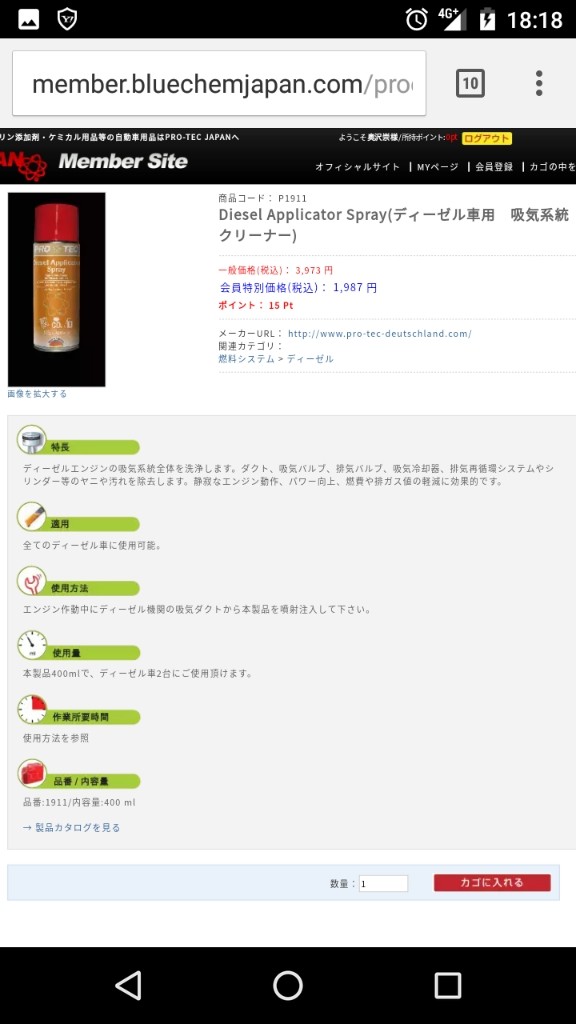This screenshot has width=576, height=1024.
Task: Click the 使用方法 wrench section icon
Action: pos(32,581)
